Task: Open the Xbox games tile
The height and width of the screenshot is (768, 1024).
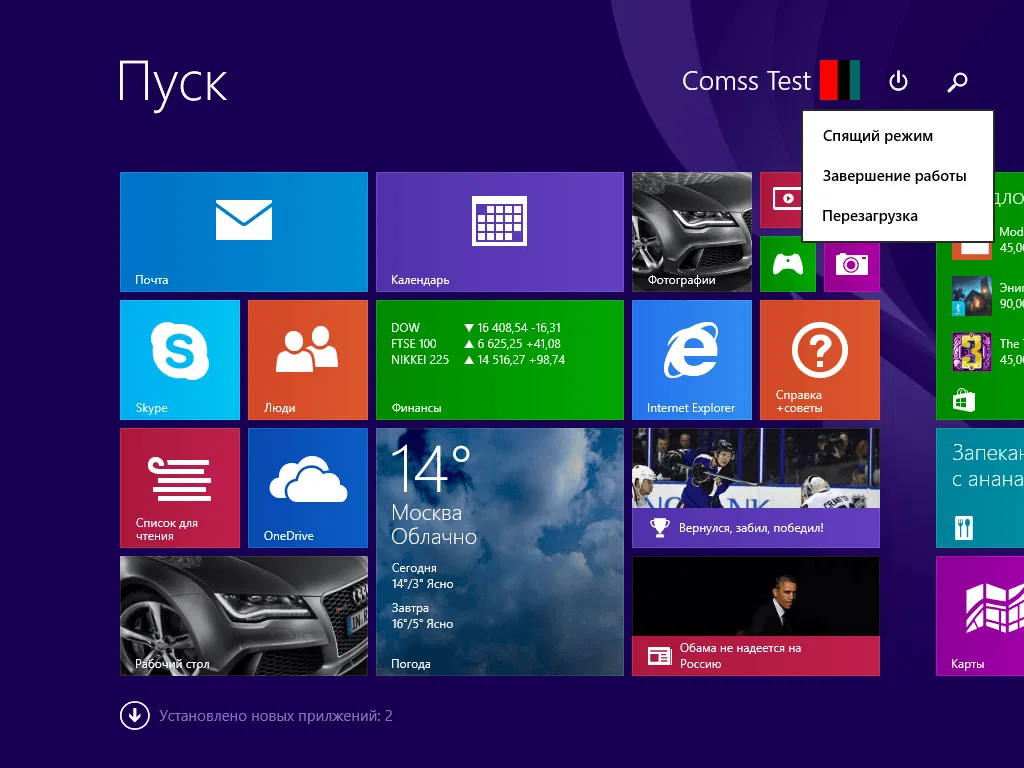Action: click(x=787, y=265)
